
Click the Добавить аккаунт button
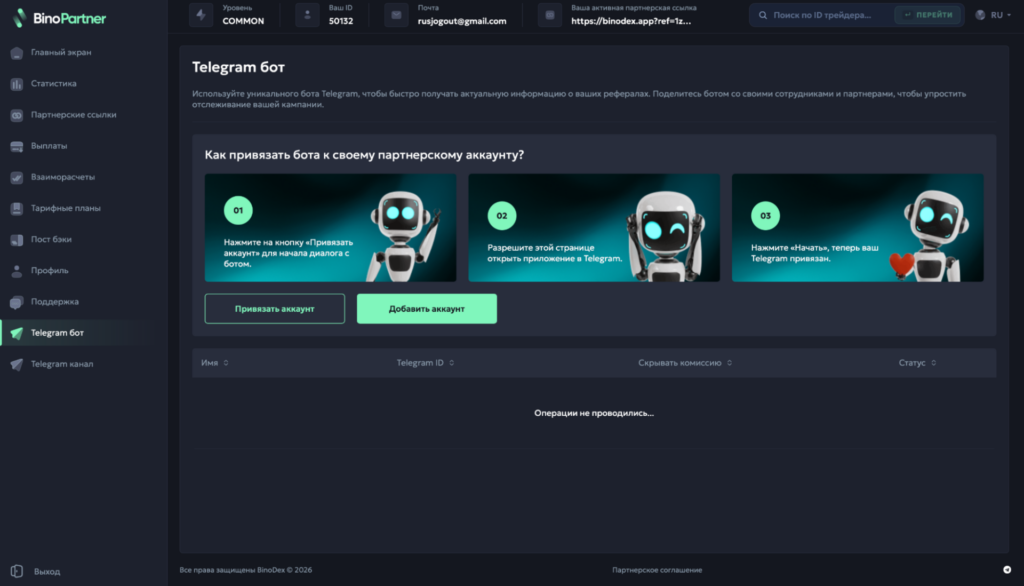[x=426, y=308]
